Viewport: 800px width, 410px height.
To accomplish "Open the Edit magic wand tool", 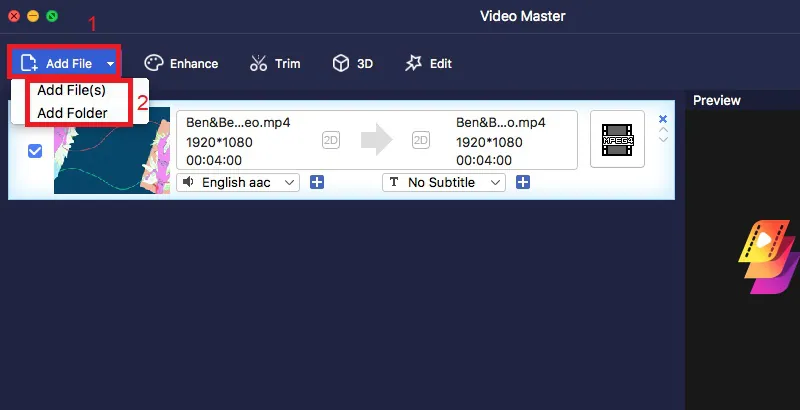I will point(429,64).
